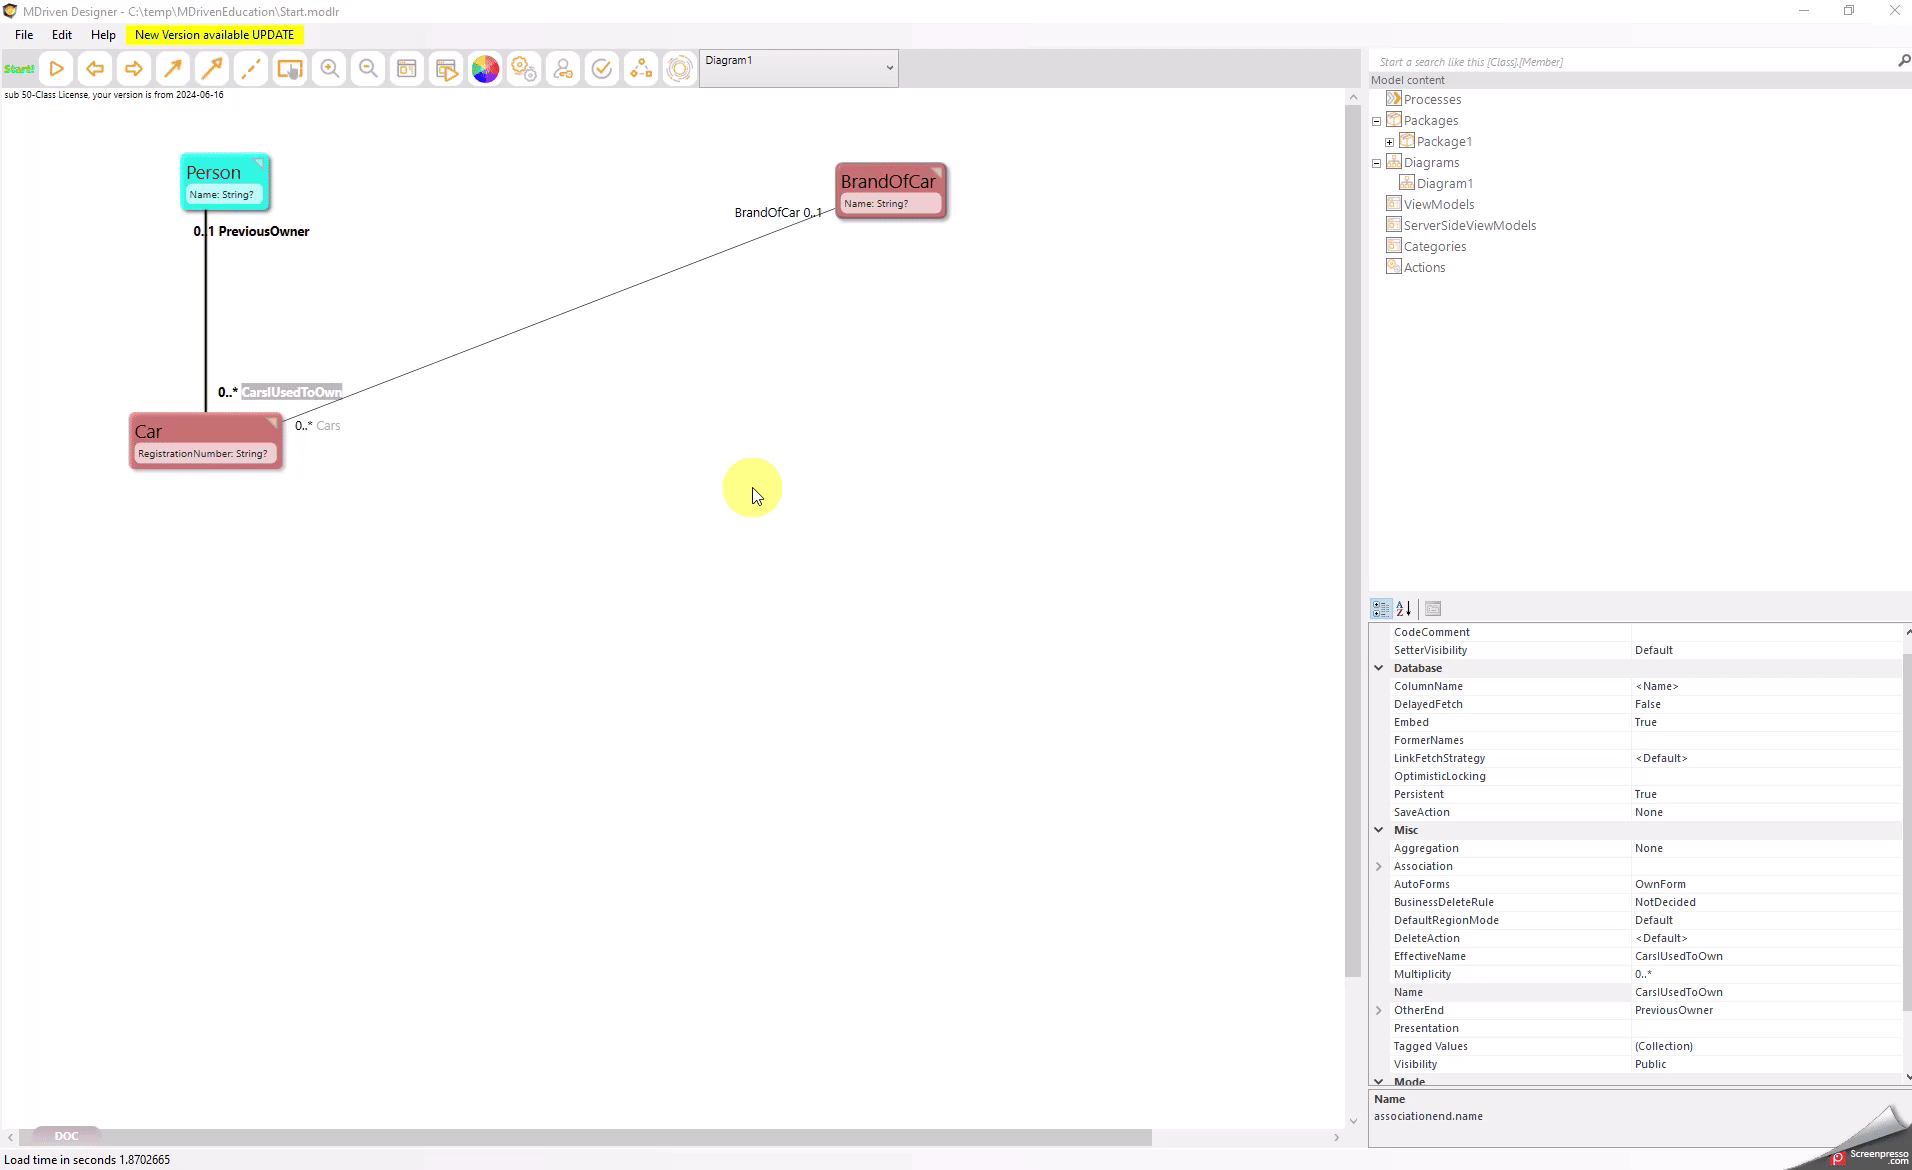Screen dimensions: 1912x1170
Task: Toggle alphabetical sort in property grid
Action: [1404, 608]
